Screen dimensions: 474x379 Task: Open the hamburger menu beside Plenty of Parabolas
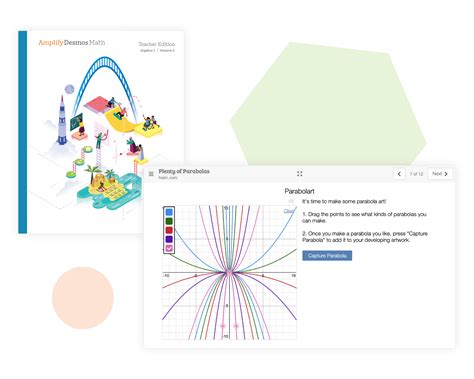151,174
